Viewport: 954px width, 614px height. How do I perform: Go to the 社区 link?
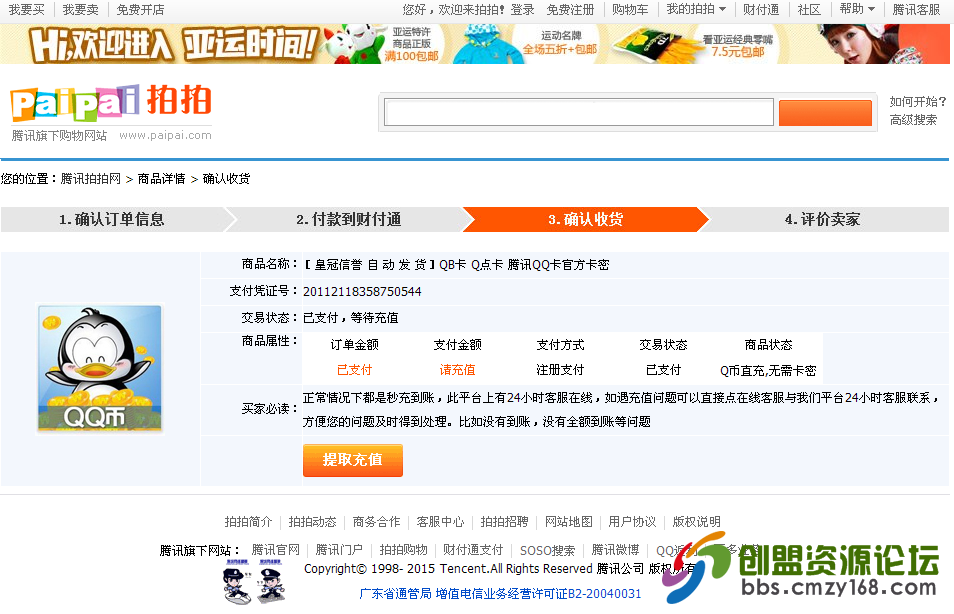(809, 10)
